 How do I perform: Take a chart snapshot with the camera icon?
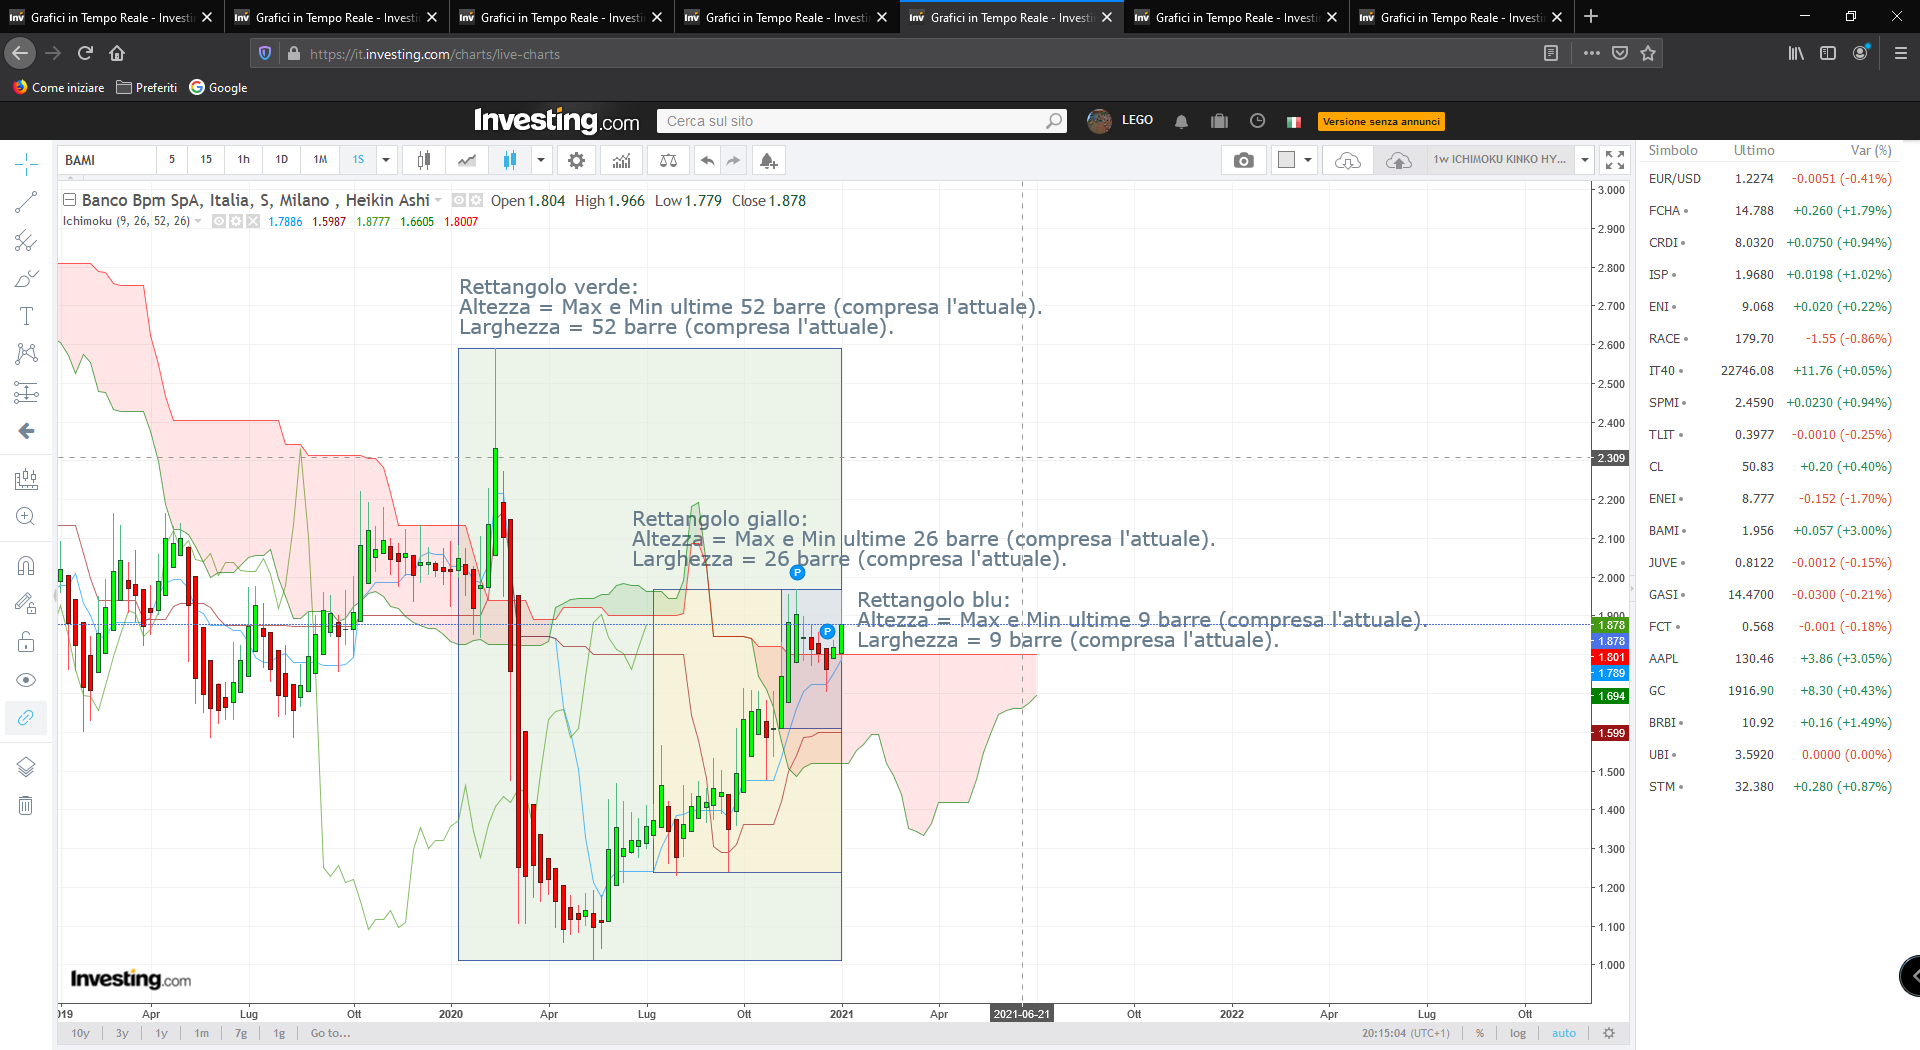(1243, 160)
